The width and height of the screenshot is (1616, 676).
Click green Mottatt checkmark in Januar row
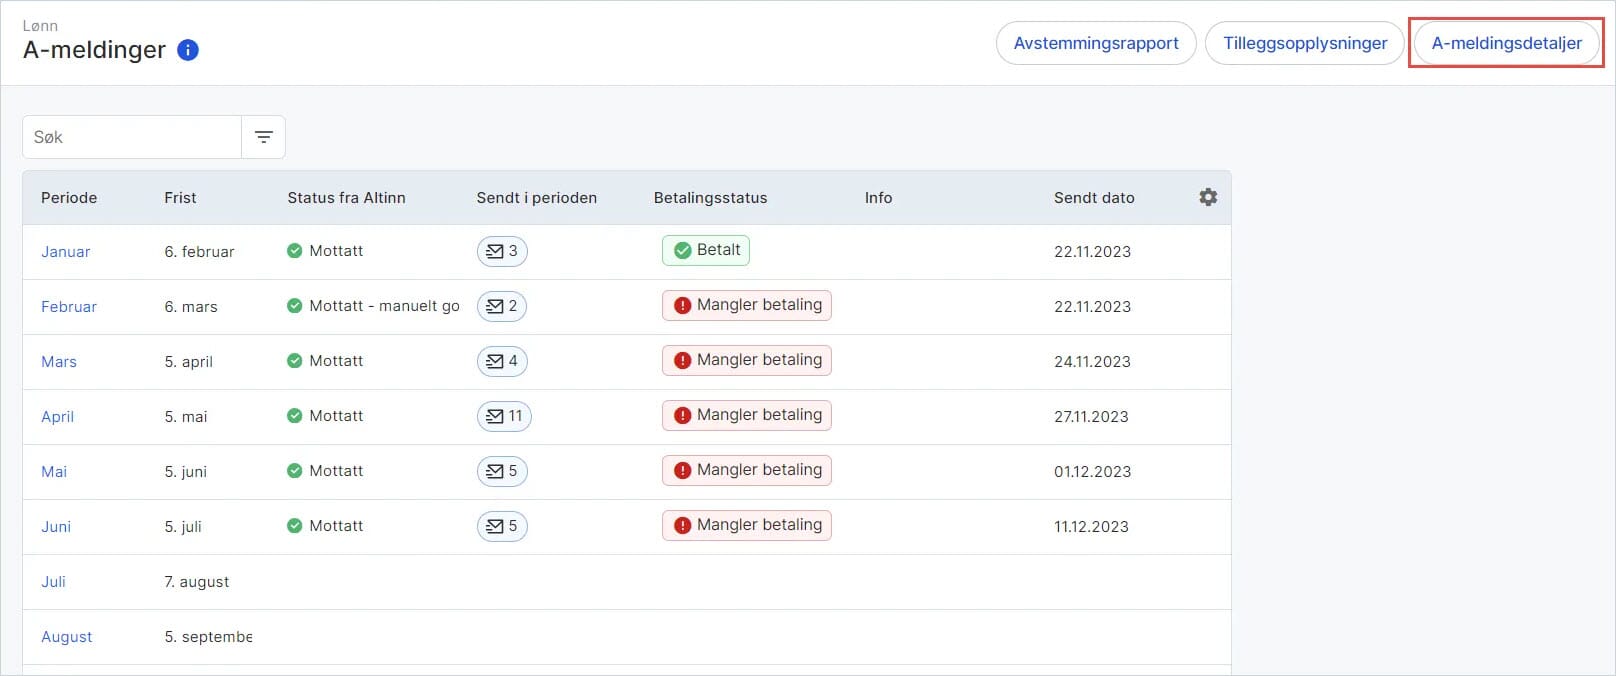(294, 251)
